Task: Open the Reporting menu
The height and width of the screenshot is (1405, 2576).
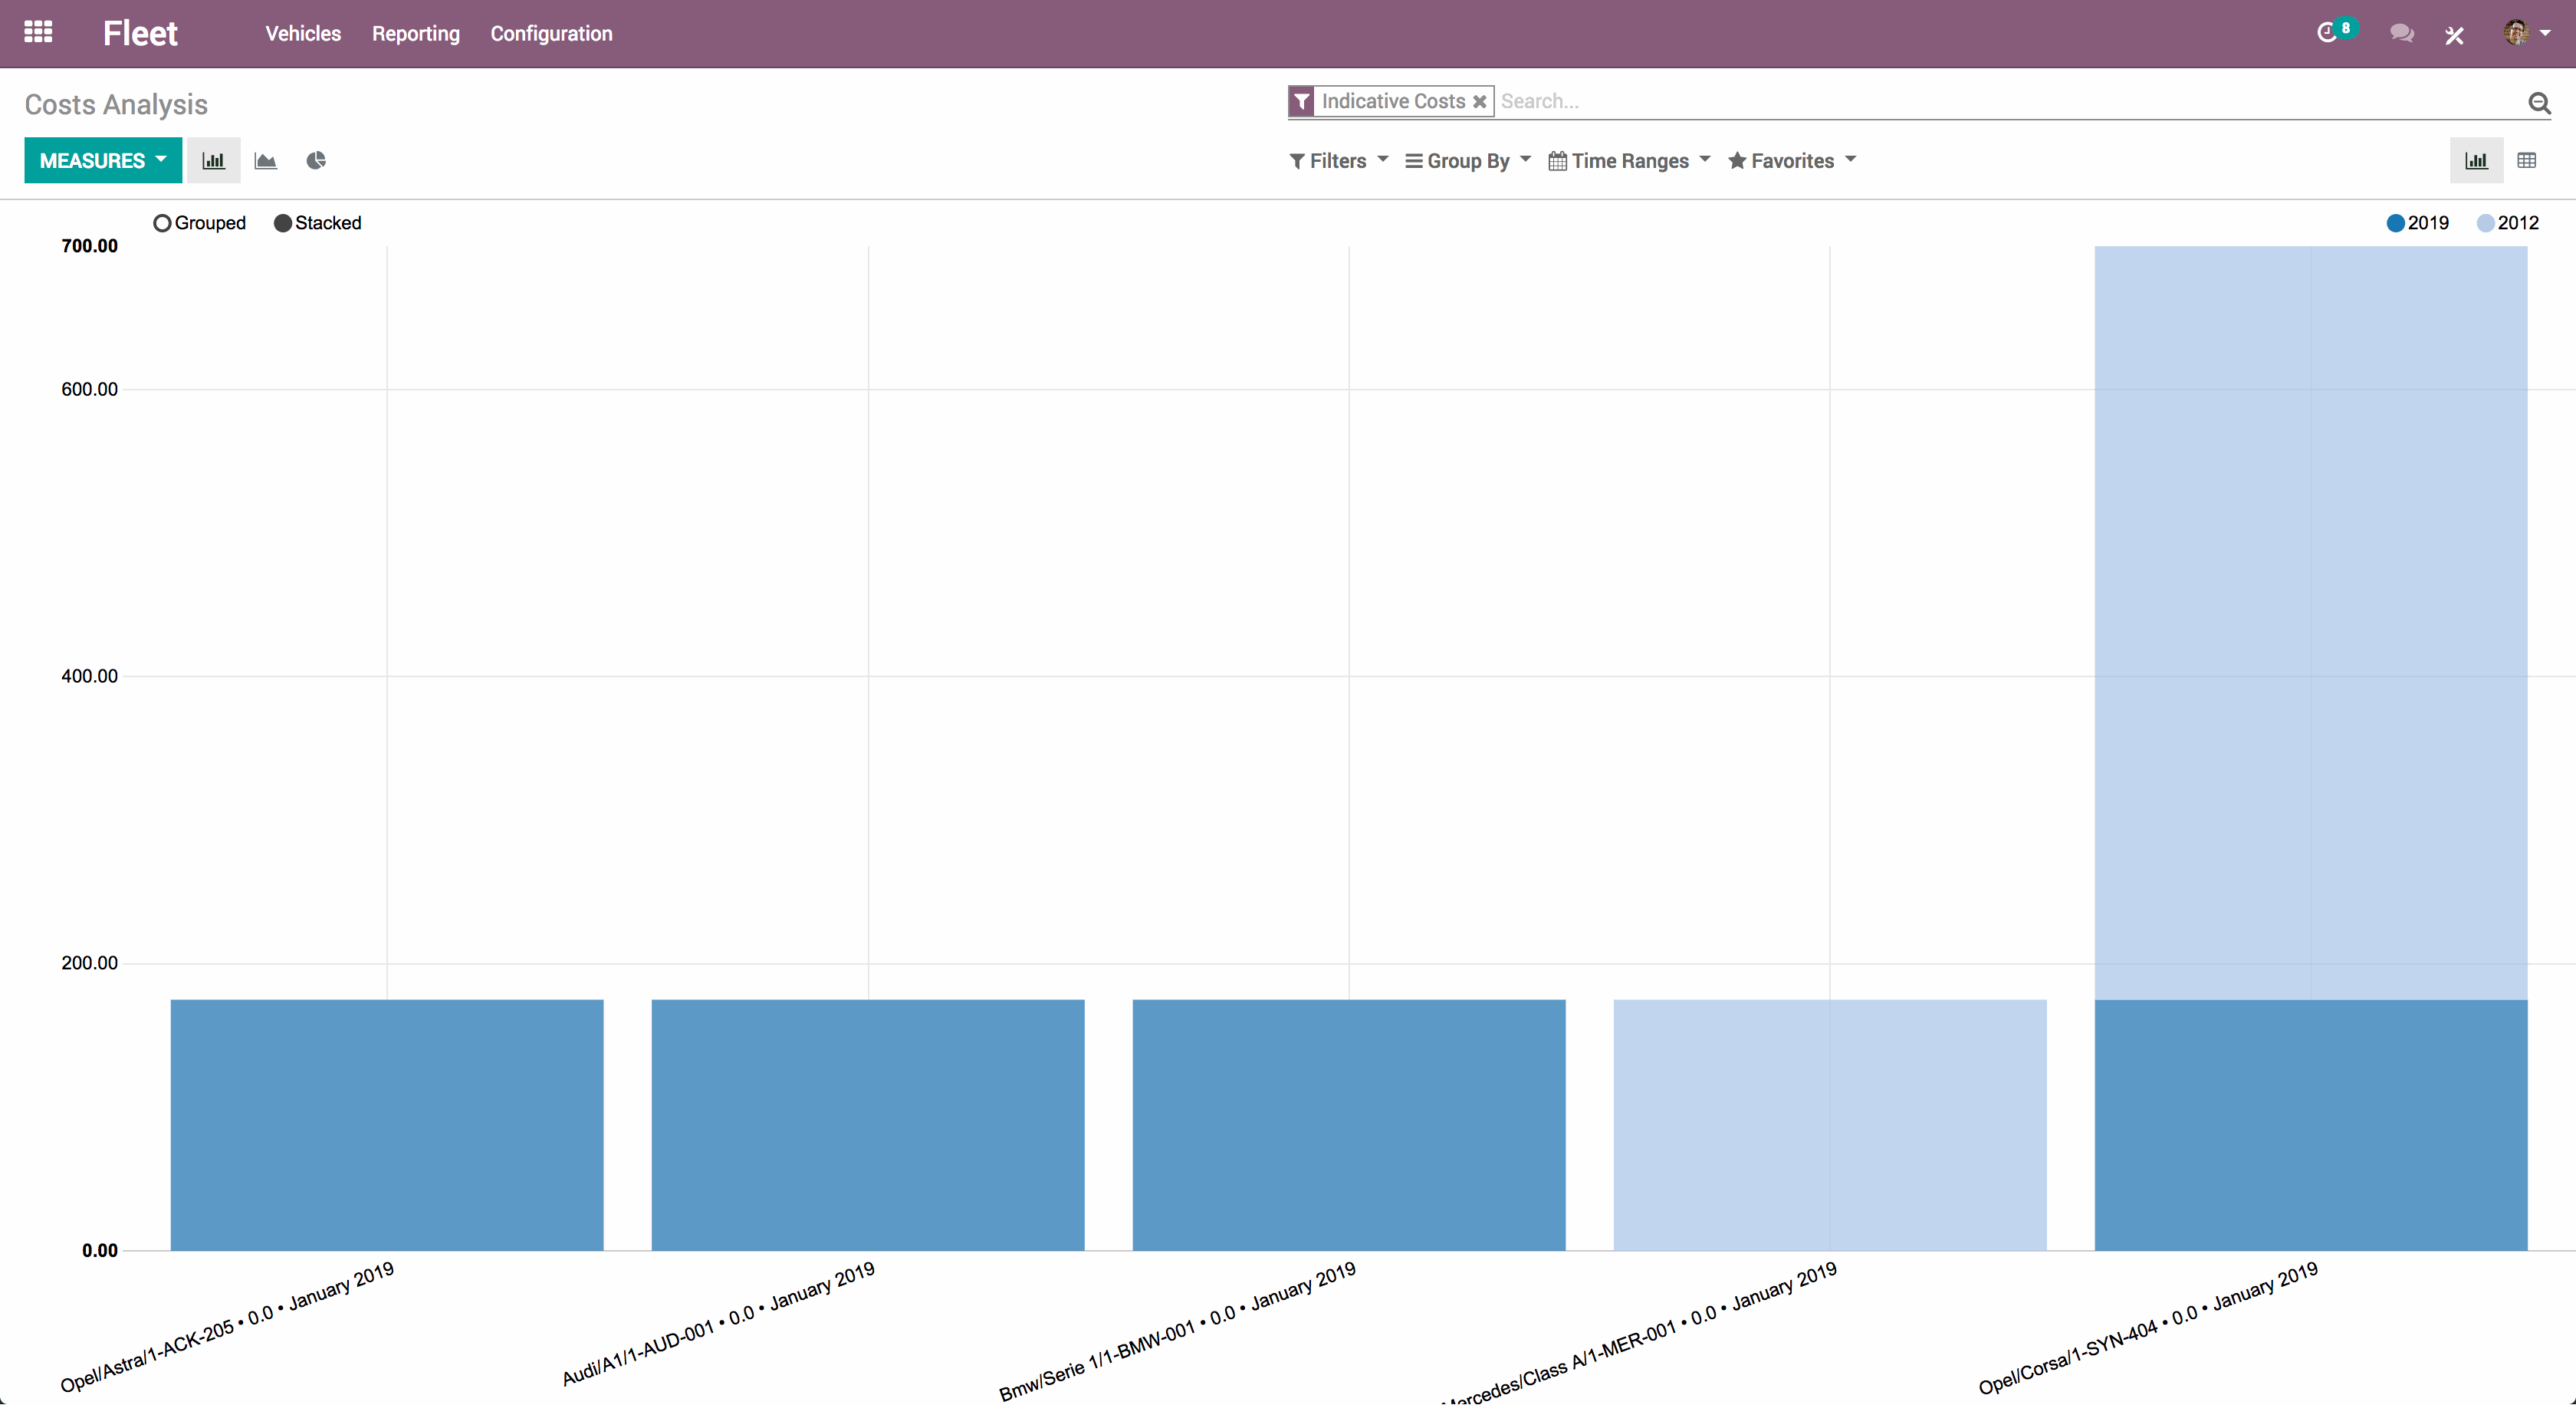Action: click(x=415, y=33)
